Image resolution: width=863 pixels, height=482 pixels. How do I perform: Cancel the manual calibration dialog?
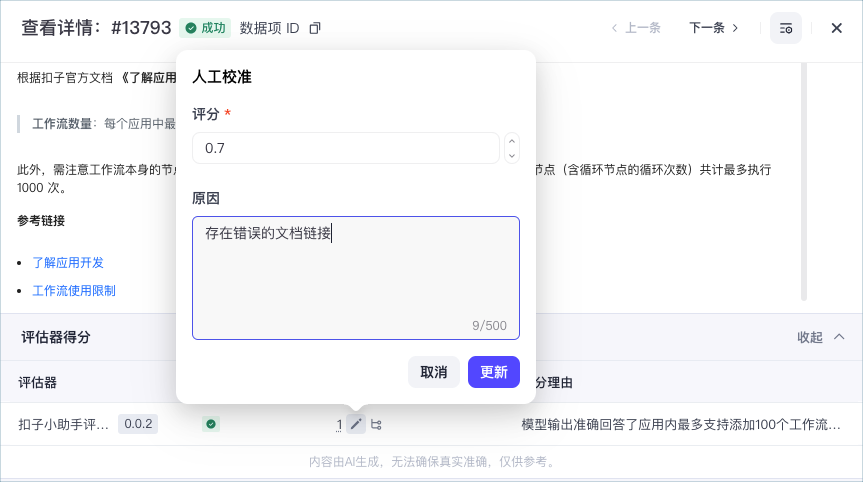[x=434, y=372]
